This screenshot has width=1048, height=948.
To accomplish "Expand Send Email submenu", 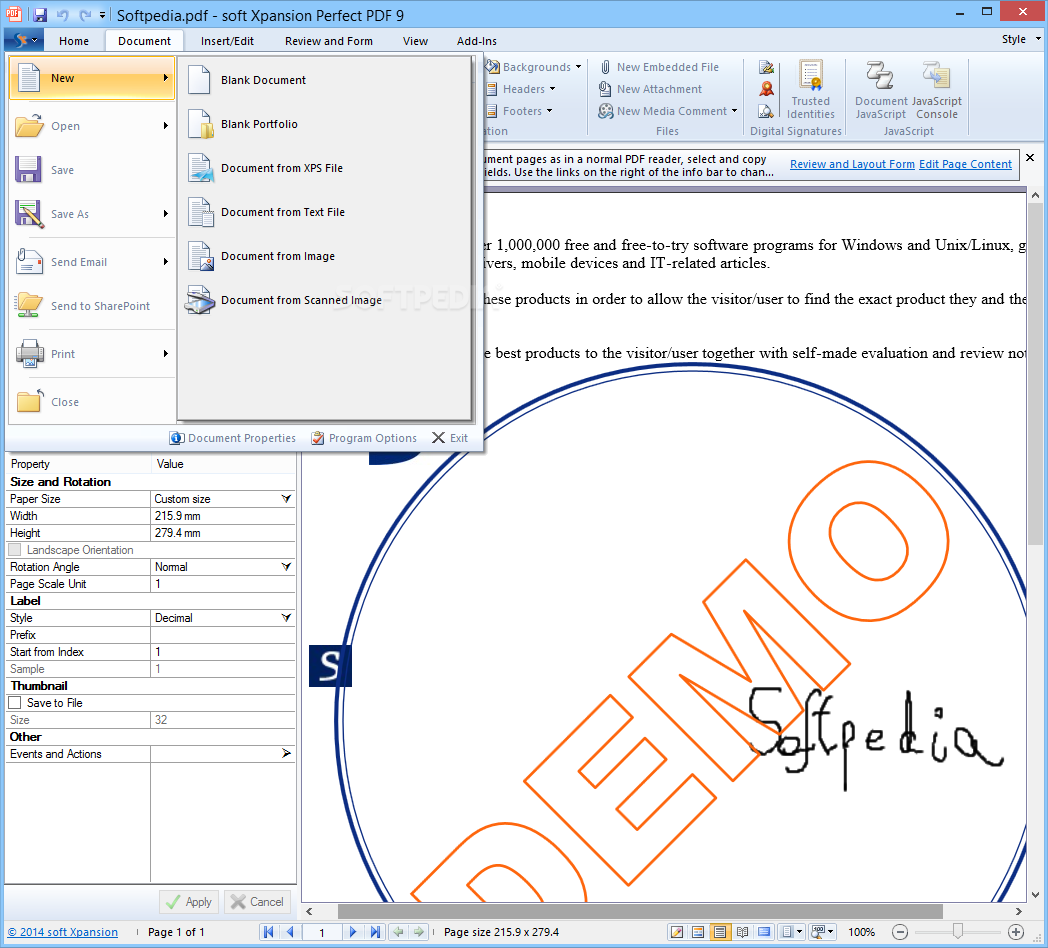I will pos(166,262).
